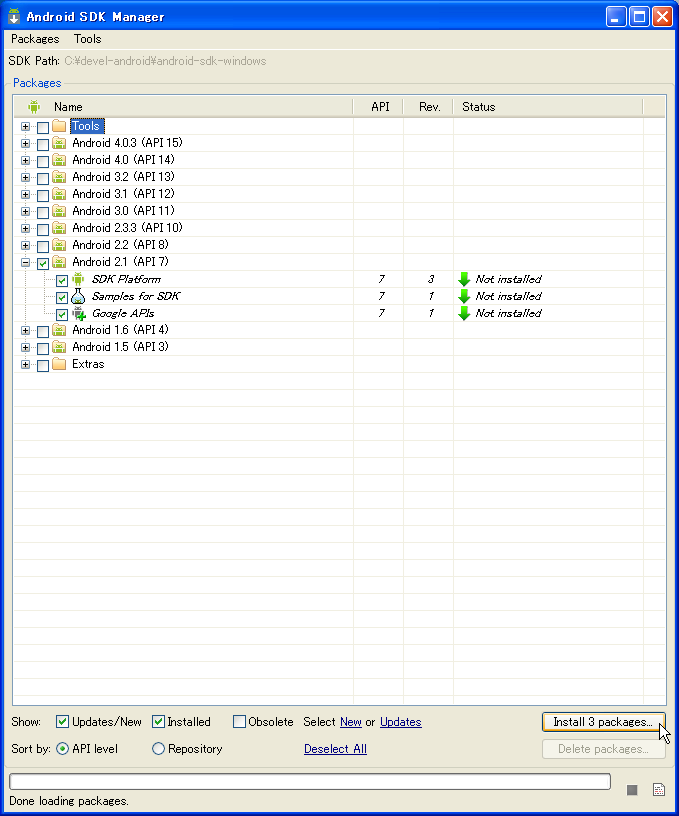
Task: Expand the Android 3.1 (API 12) node
Action: point(25,194)
